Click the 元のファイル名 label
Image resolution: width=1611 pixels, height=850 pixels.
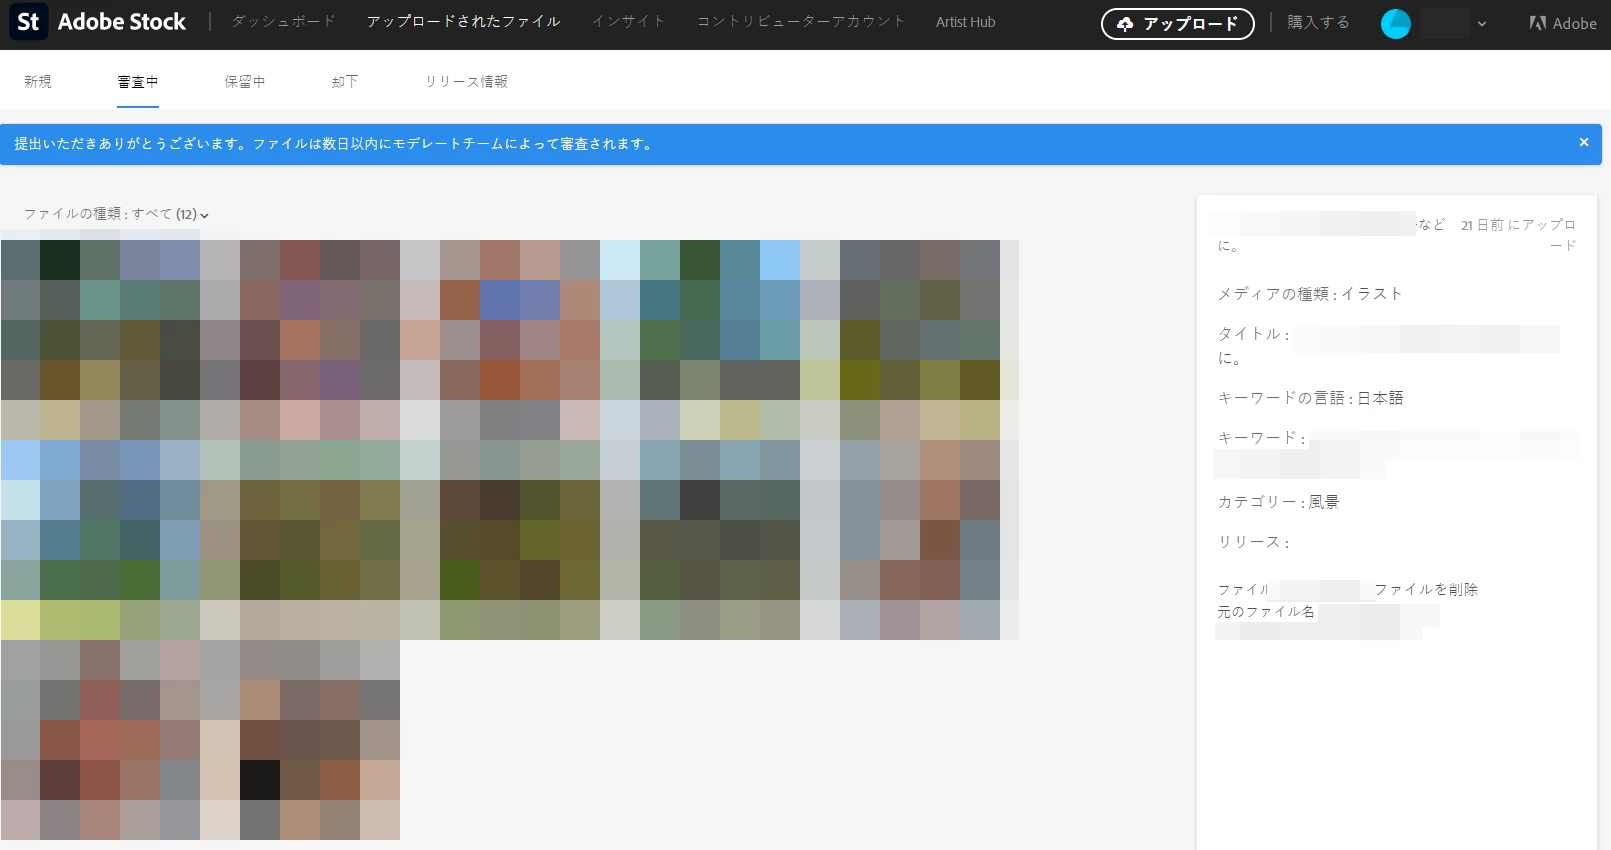1266,612
